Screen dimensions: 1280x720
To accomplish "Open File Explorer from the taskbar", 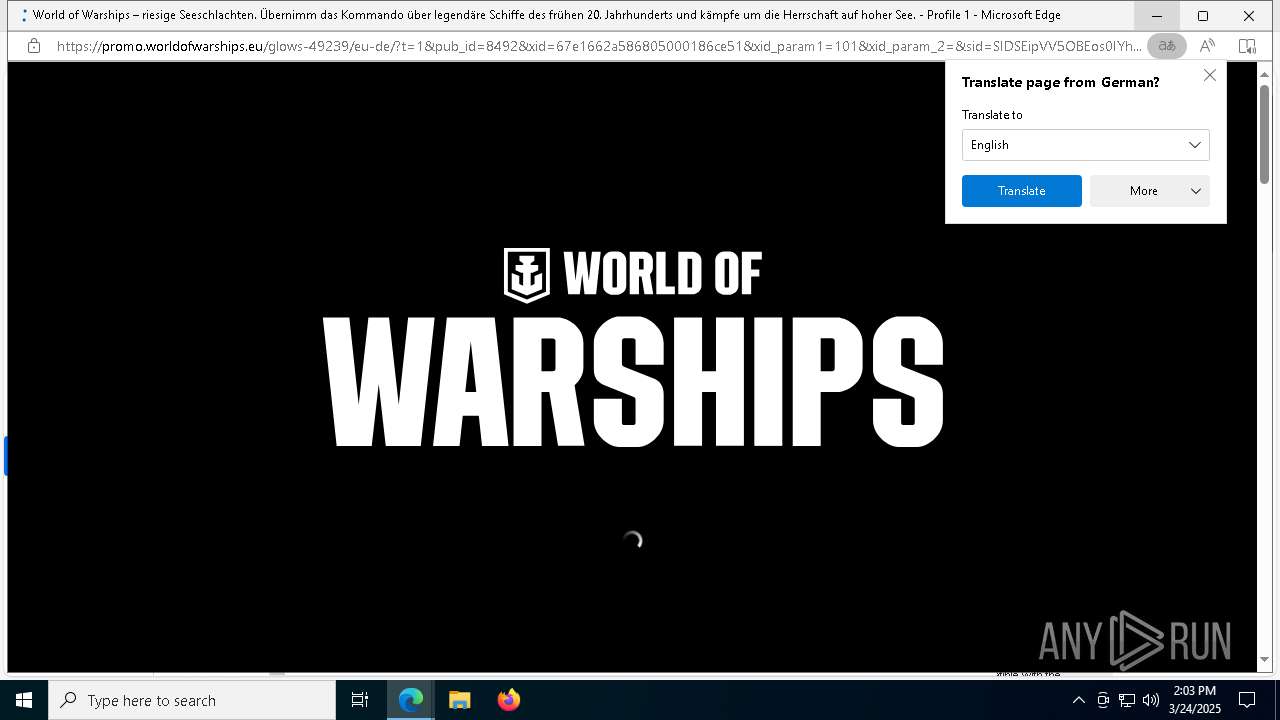I will 460,700.
